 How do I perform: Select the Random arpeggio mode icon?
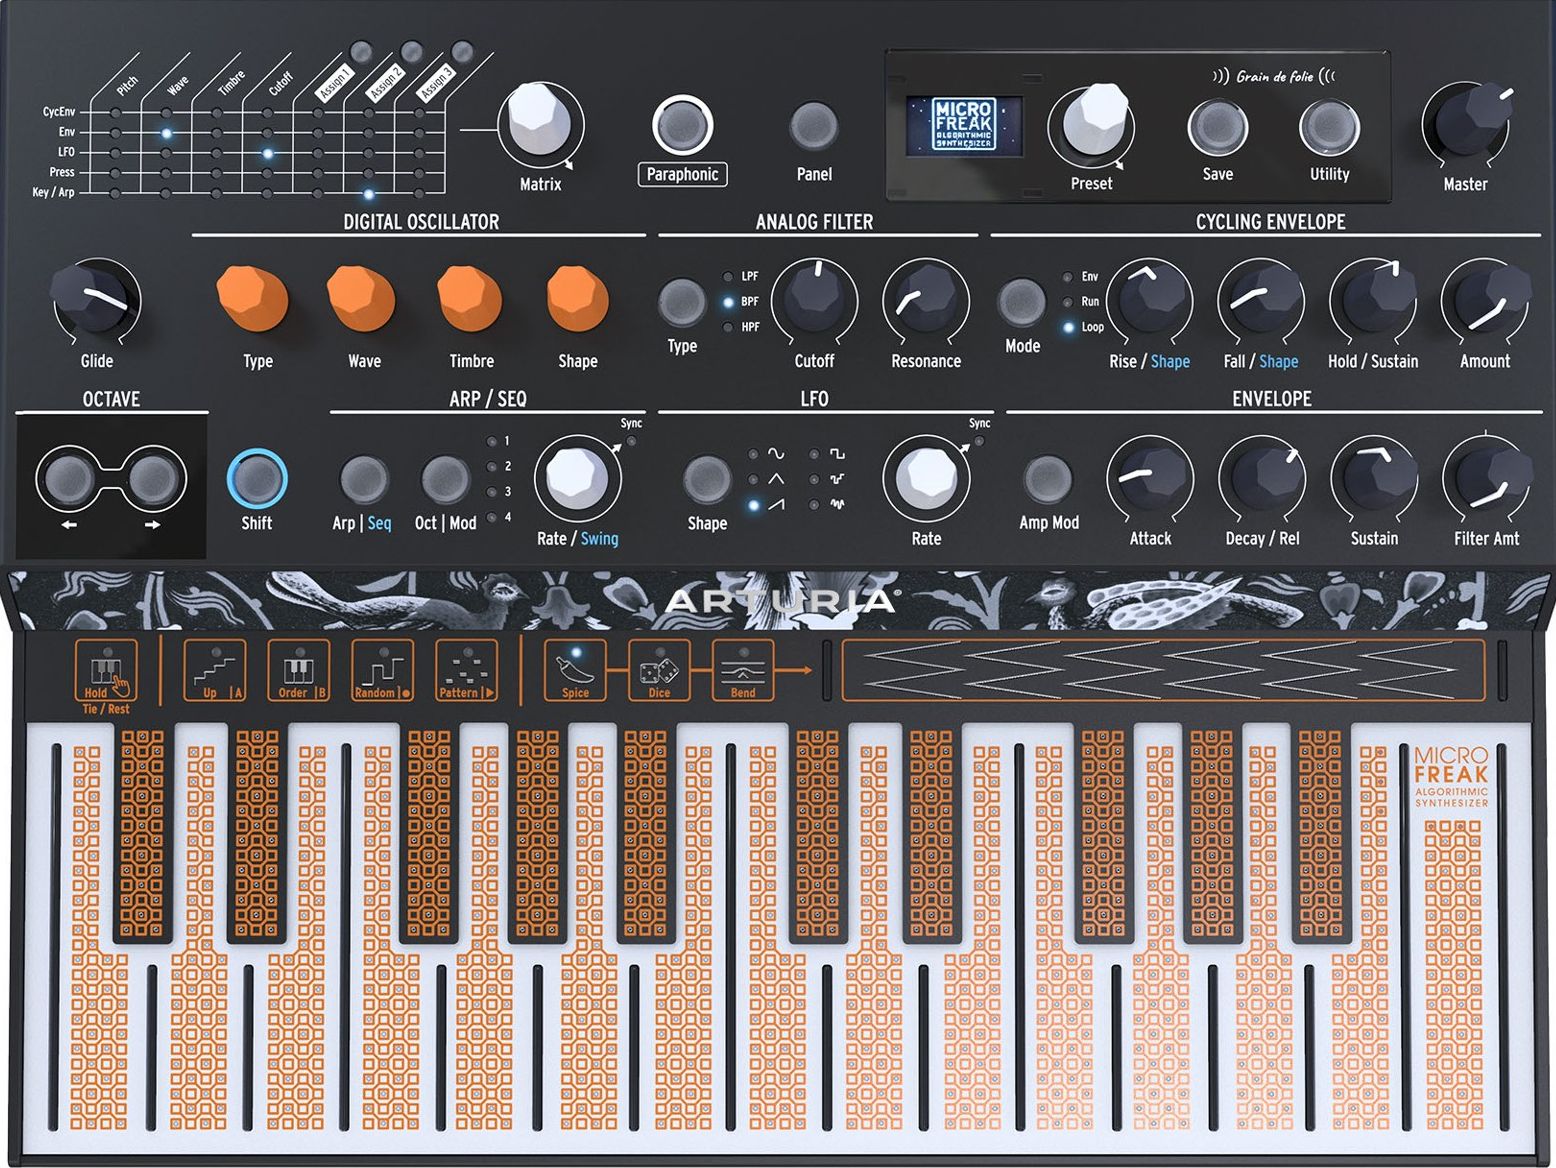[383, 670]
